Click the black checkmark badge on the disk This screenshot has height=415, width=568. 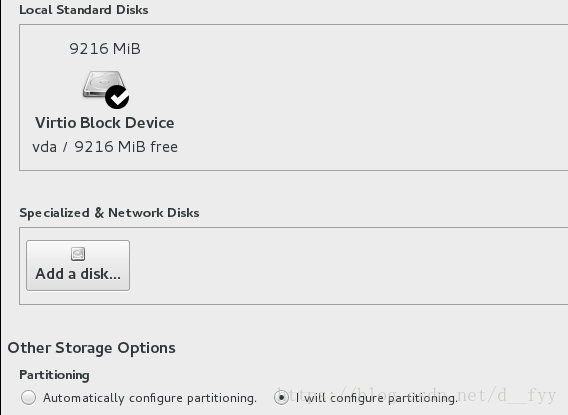pyautogui.click(x=117, y=97)
